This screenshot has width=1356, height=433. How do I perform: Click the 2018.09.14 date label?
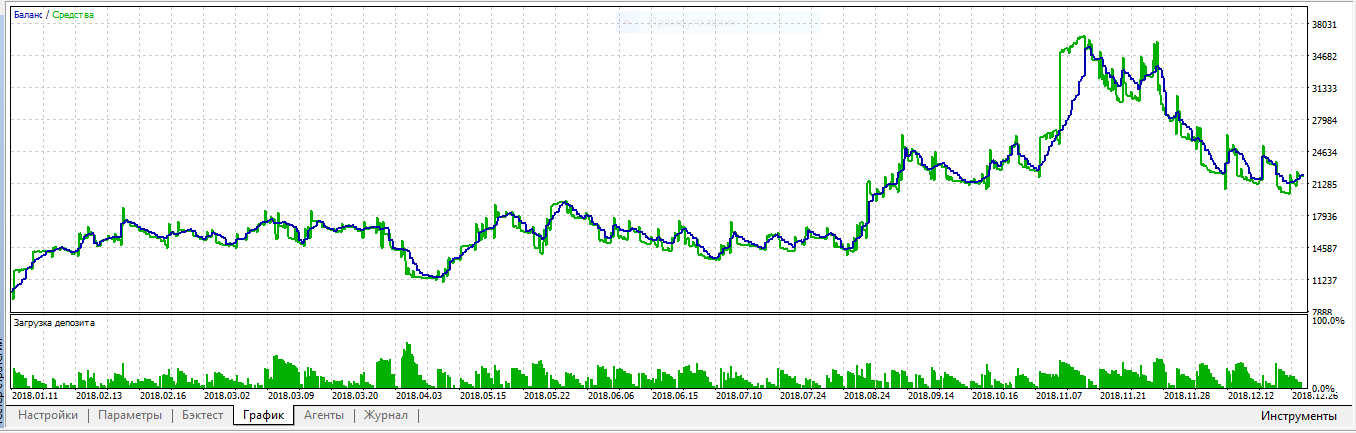[x=930, y=396]
